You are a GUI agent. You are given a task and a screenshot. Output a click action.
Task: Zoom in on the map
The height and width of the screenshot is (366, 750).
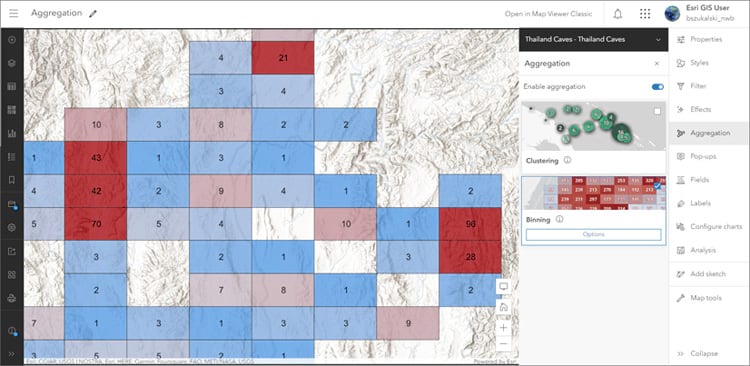[504, 328]
